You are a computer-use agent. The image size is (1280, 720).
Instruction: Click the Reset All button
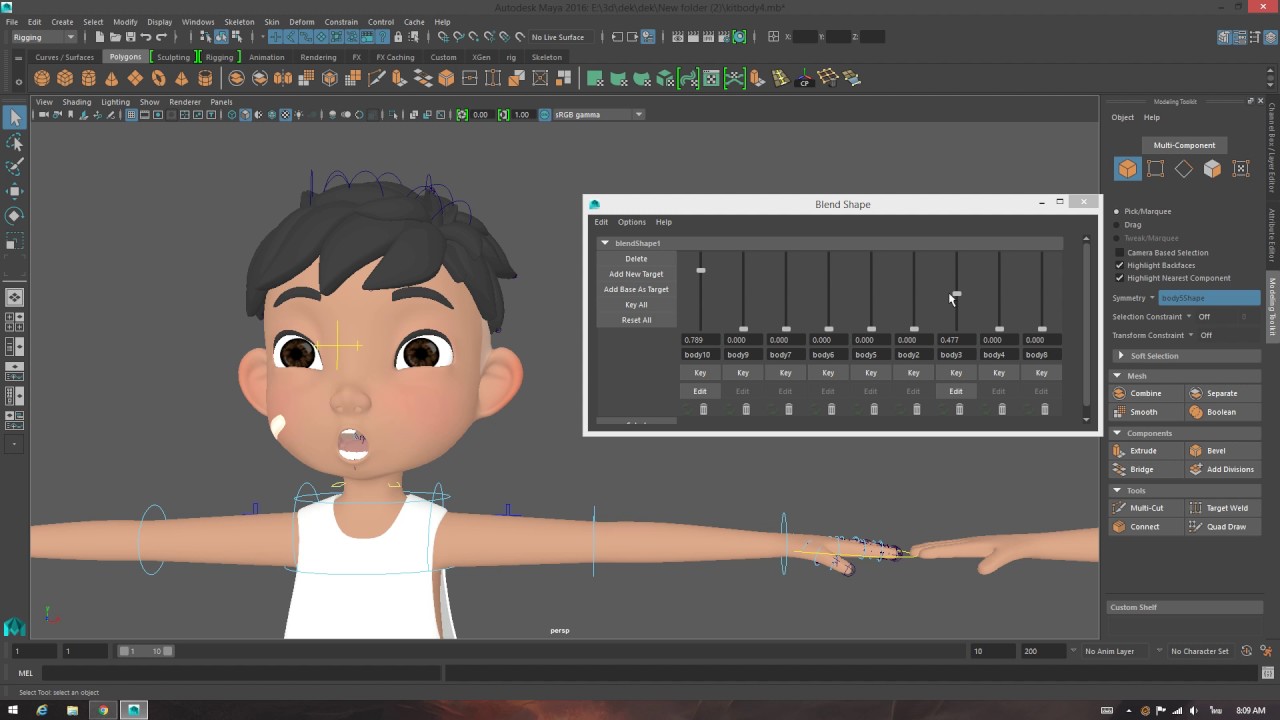coord(636,320)
